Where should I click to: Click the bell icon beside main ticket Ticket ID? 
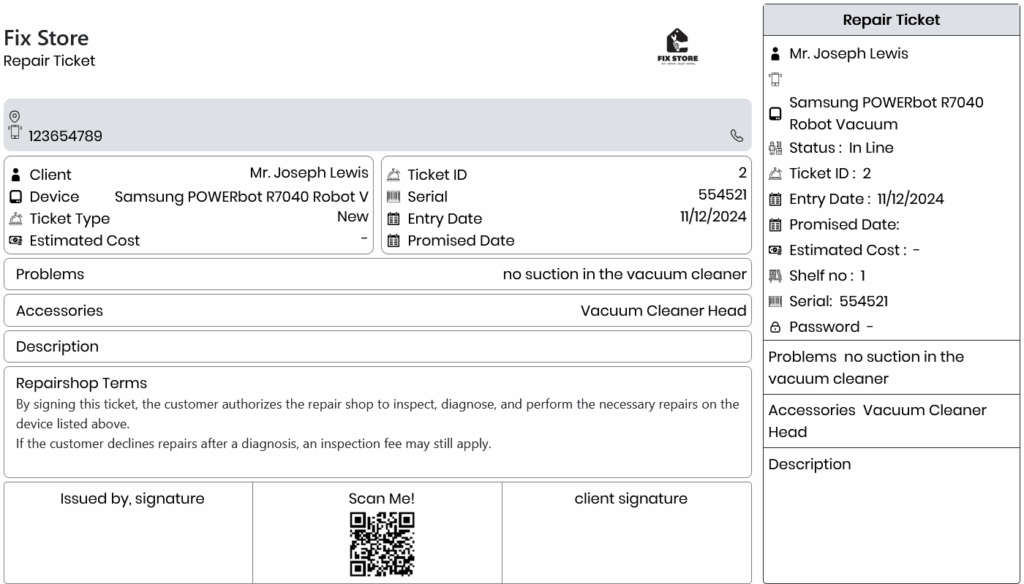[x=393, y=174]
